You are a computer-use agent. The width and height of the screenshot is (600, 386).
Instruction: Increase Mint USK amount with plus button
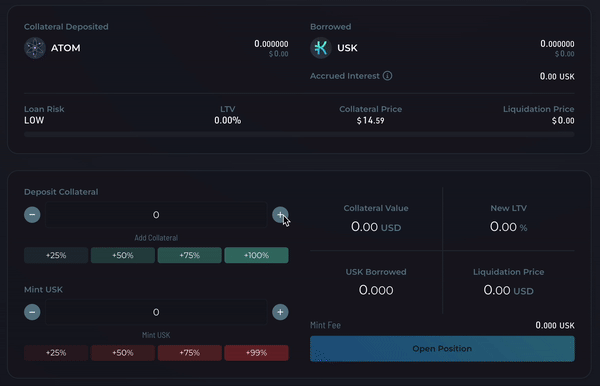coord(280,312)
